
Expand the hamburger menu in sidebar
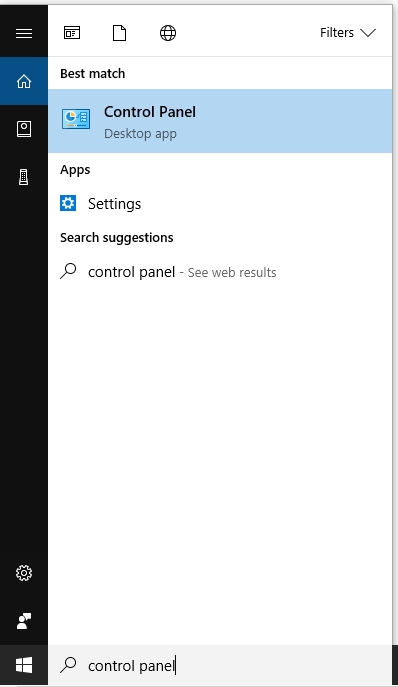(24, 33)
